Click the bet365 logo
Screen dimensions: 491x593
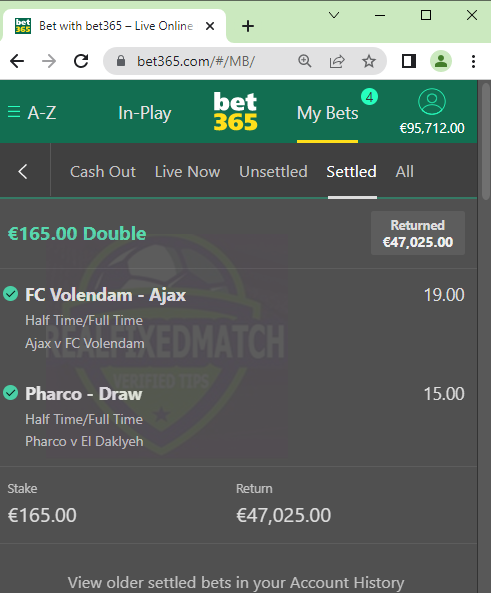pos(235,111)
